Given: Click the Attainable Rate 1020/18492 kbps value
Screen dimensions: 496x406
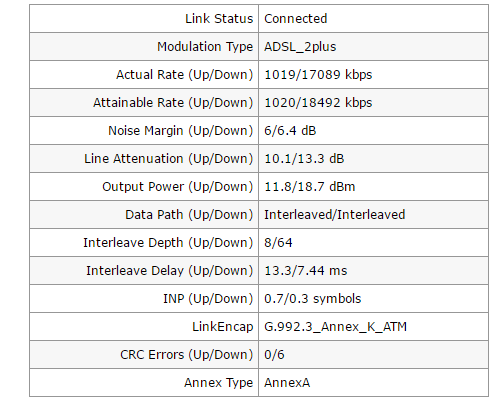Looking at the screenshot, I should (318, 103).
